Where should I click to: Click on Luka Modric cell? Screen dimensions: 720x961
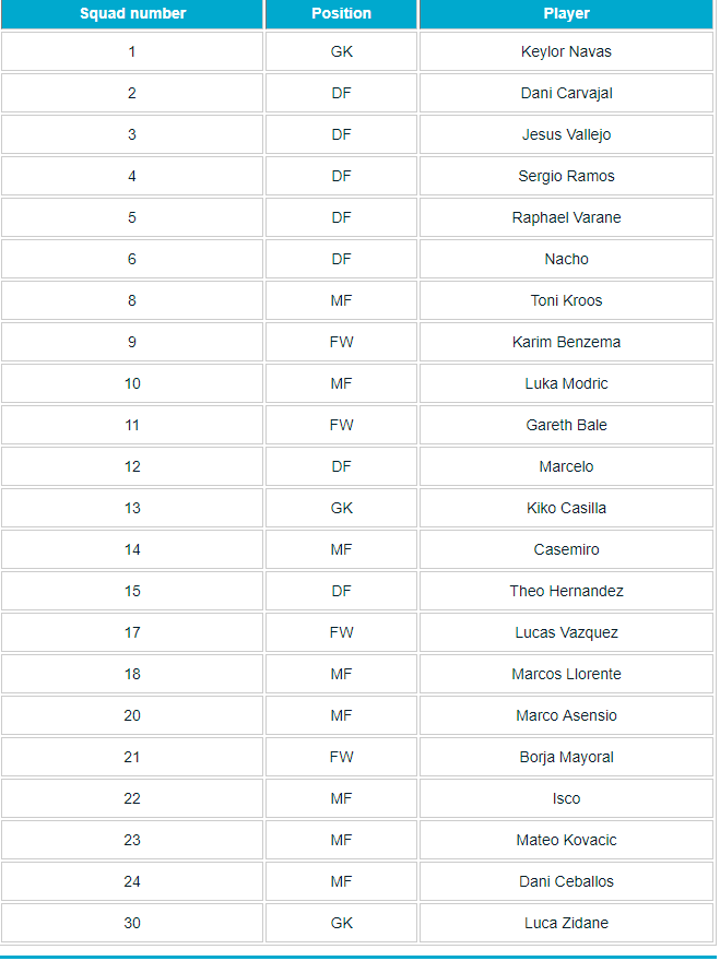(x=566, y=384)
